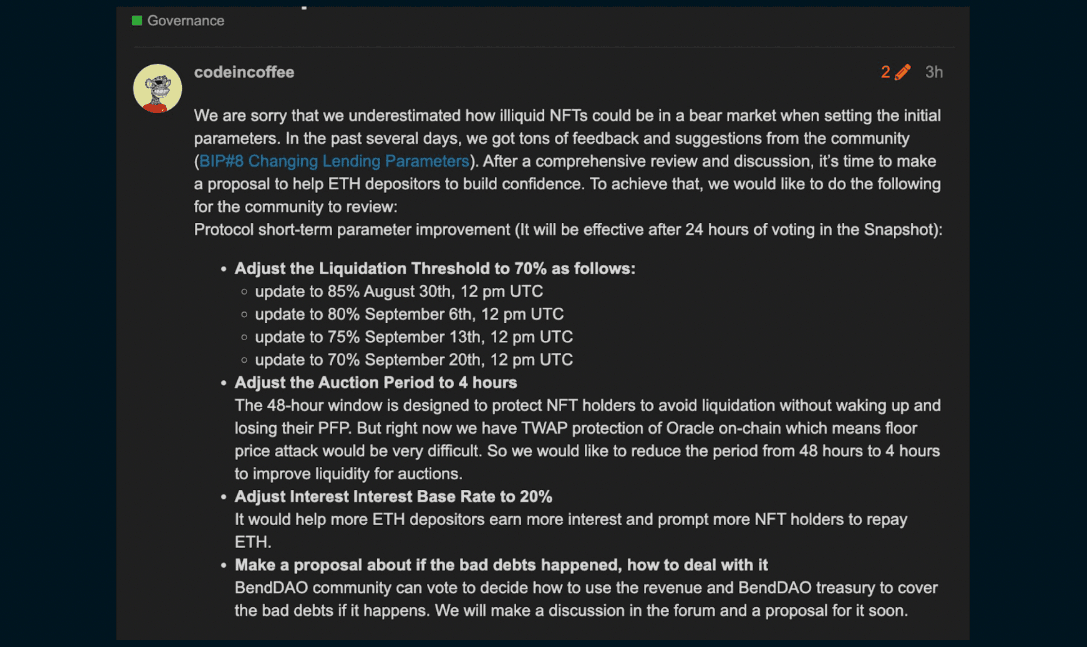Click the 'Protocol short-term parameter improvement' line
Image resolution: width=1087 pixels, height=647 pixels.
pyautogui.click(x=568, y=230)
